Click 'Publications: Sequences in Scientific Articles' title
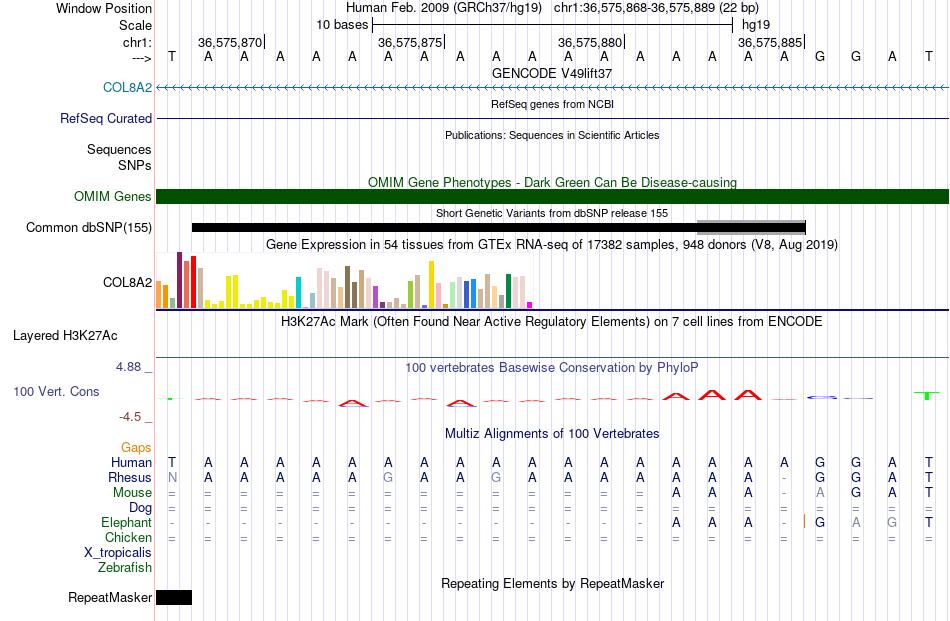The height and width of the screenshot is (621, 950). (x=552, y=135)
